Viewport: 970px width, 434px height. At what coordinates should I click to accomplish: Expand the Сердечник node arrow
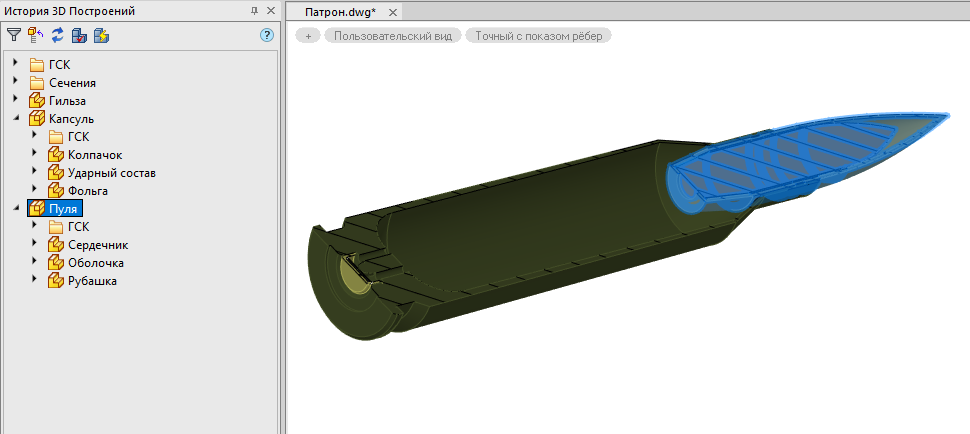coord(34,244)
